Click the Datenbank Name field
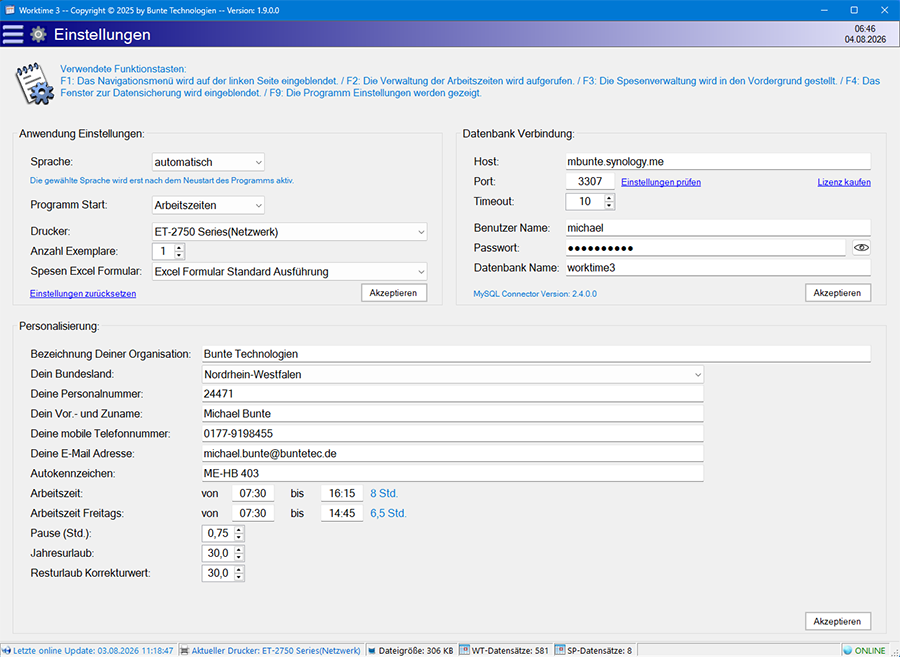The width and height of the screenshot is (900, 657). [718, 267]
